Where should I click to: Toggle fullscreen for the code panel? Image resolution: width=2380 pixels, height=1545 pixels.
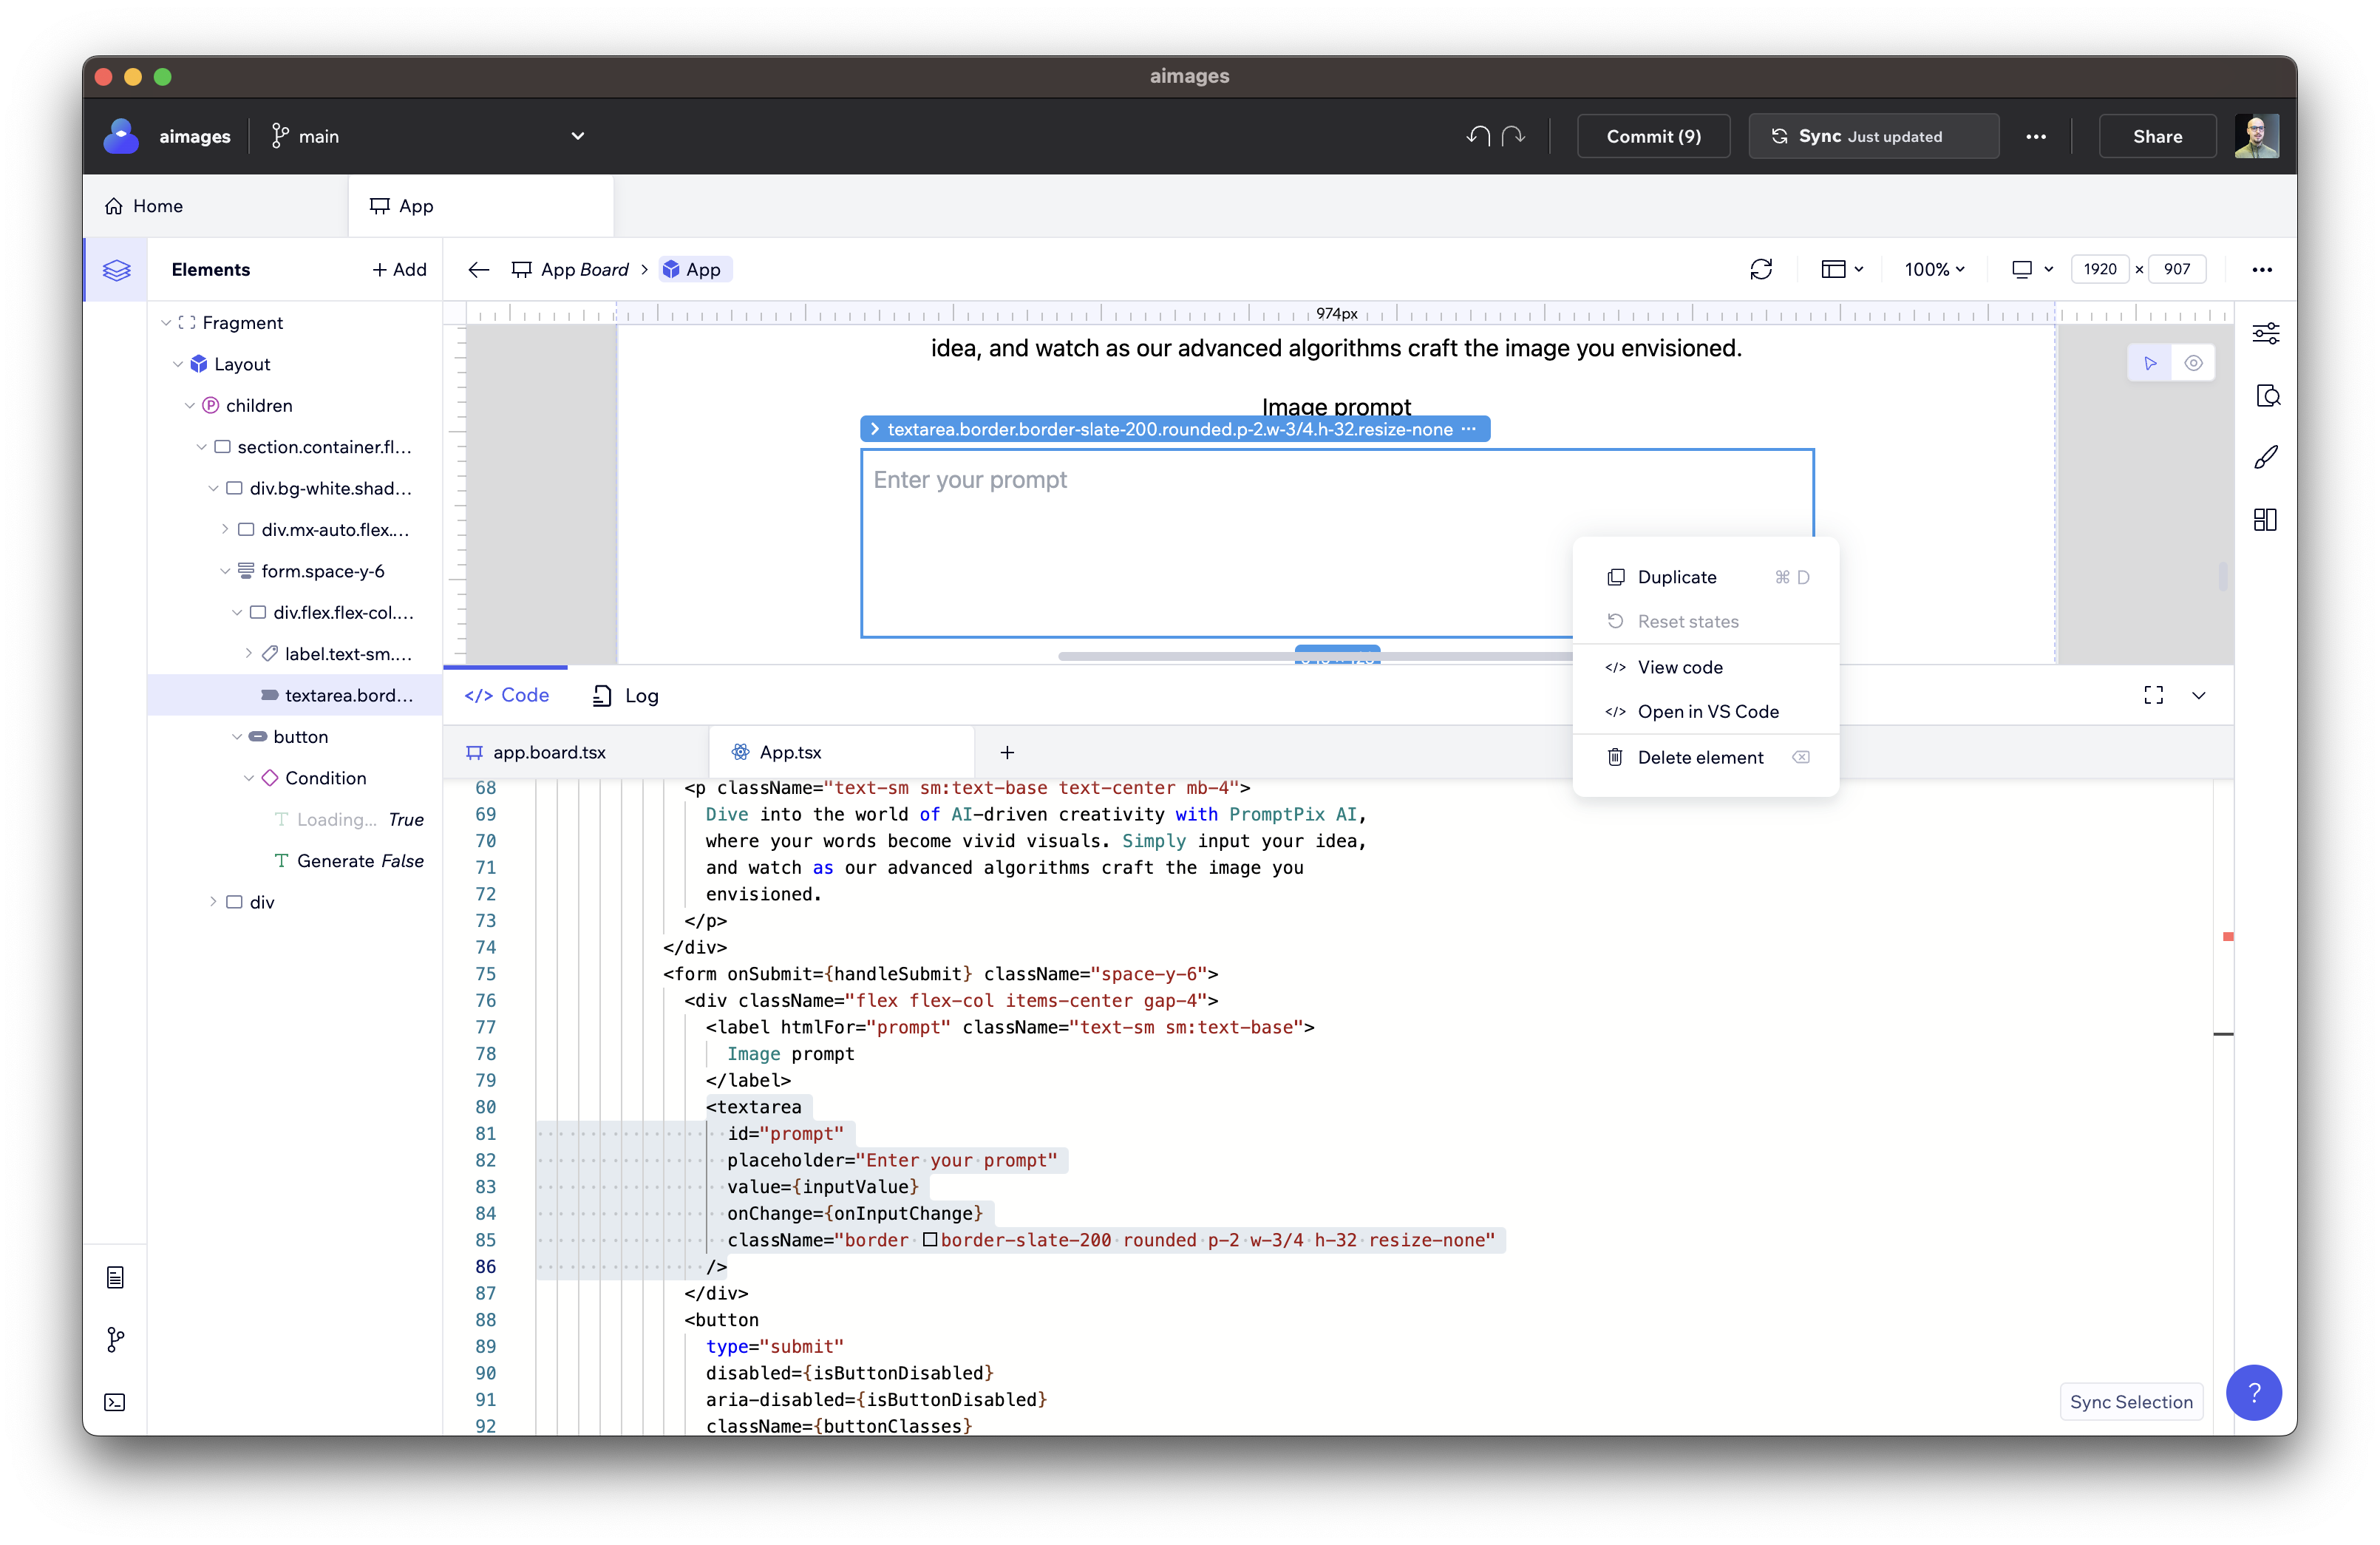(2155, 694)
